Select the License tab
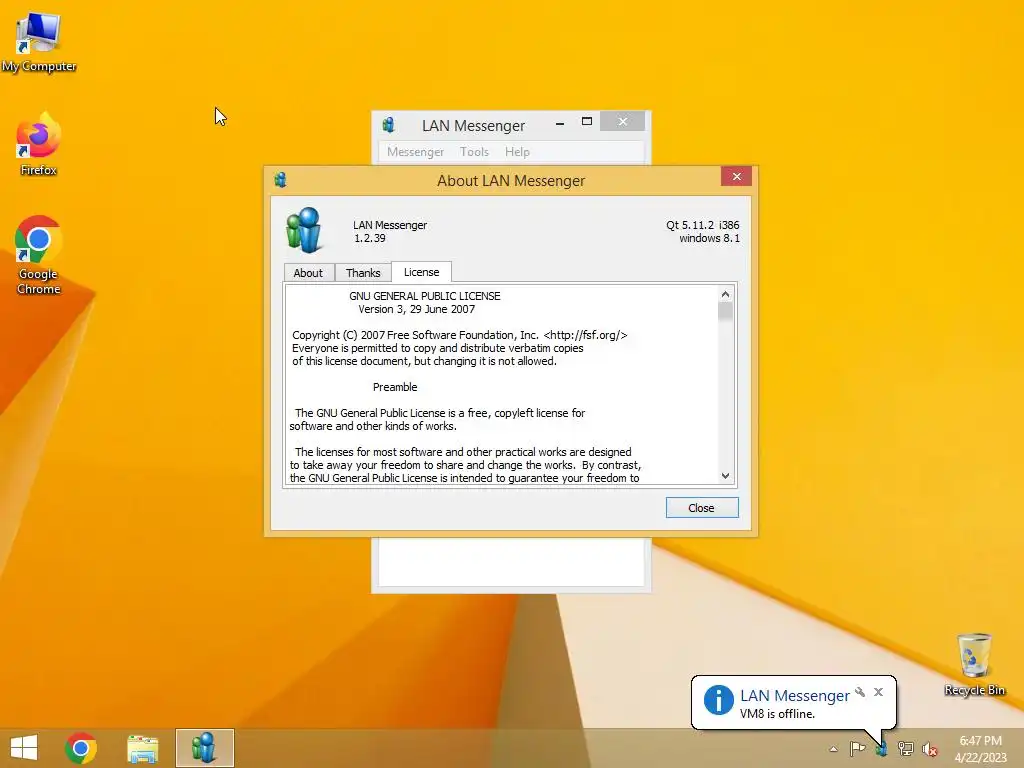The height and width of the screenshot is (768, 1024). tap(421, 272)
